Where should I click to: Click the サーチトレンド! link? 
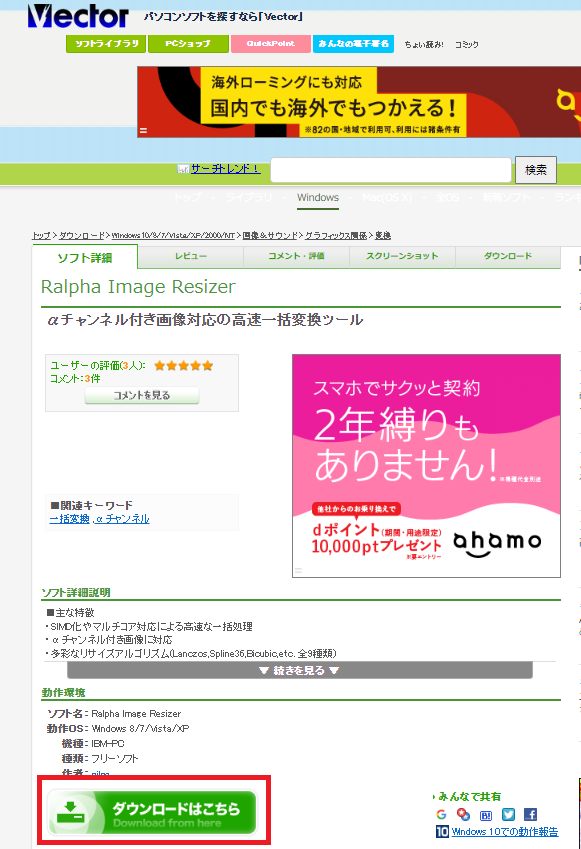click(x=225, y=169)
